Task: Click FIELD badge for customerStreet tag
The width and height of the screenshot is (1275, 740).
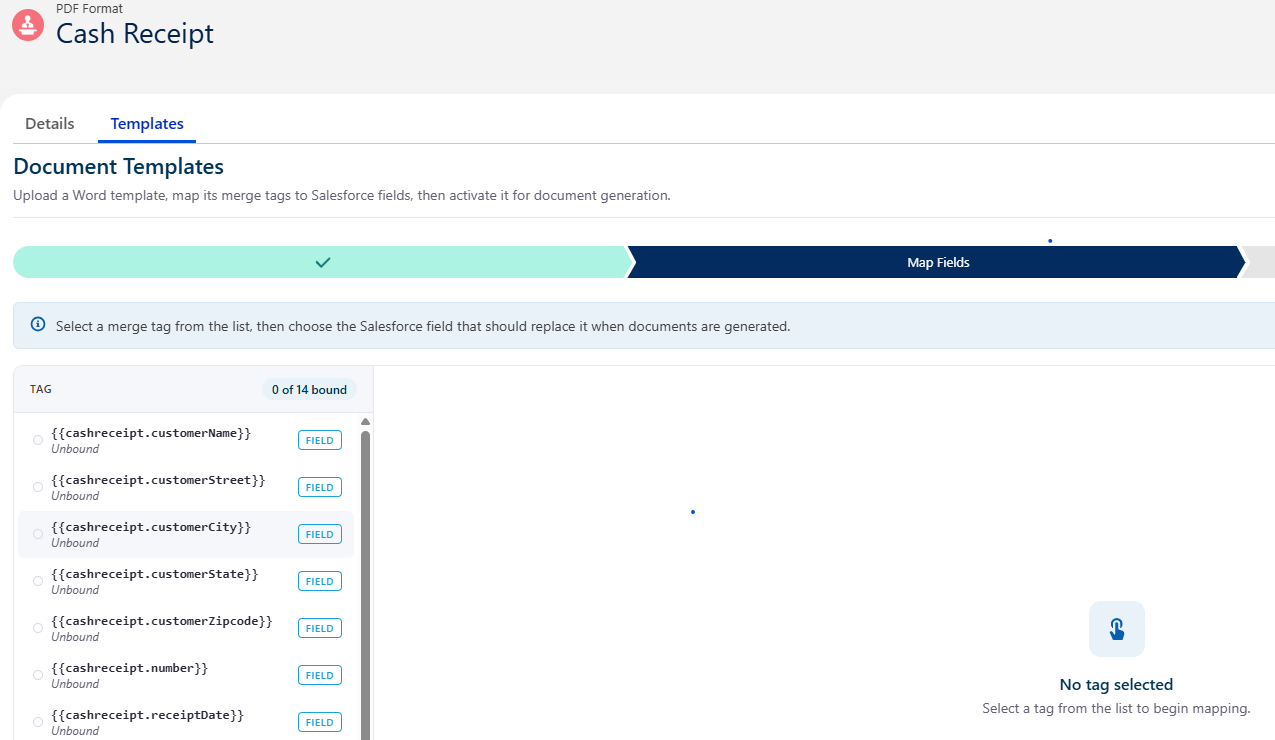Action: (320, 487)
